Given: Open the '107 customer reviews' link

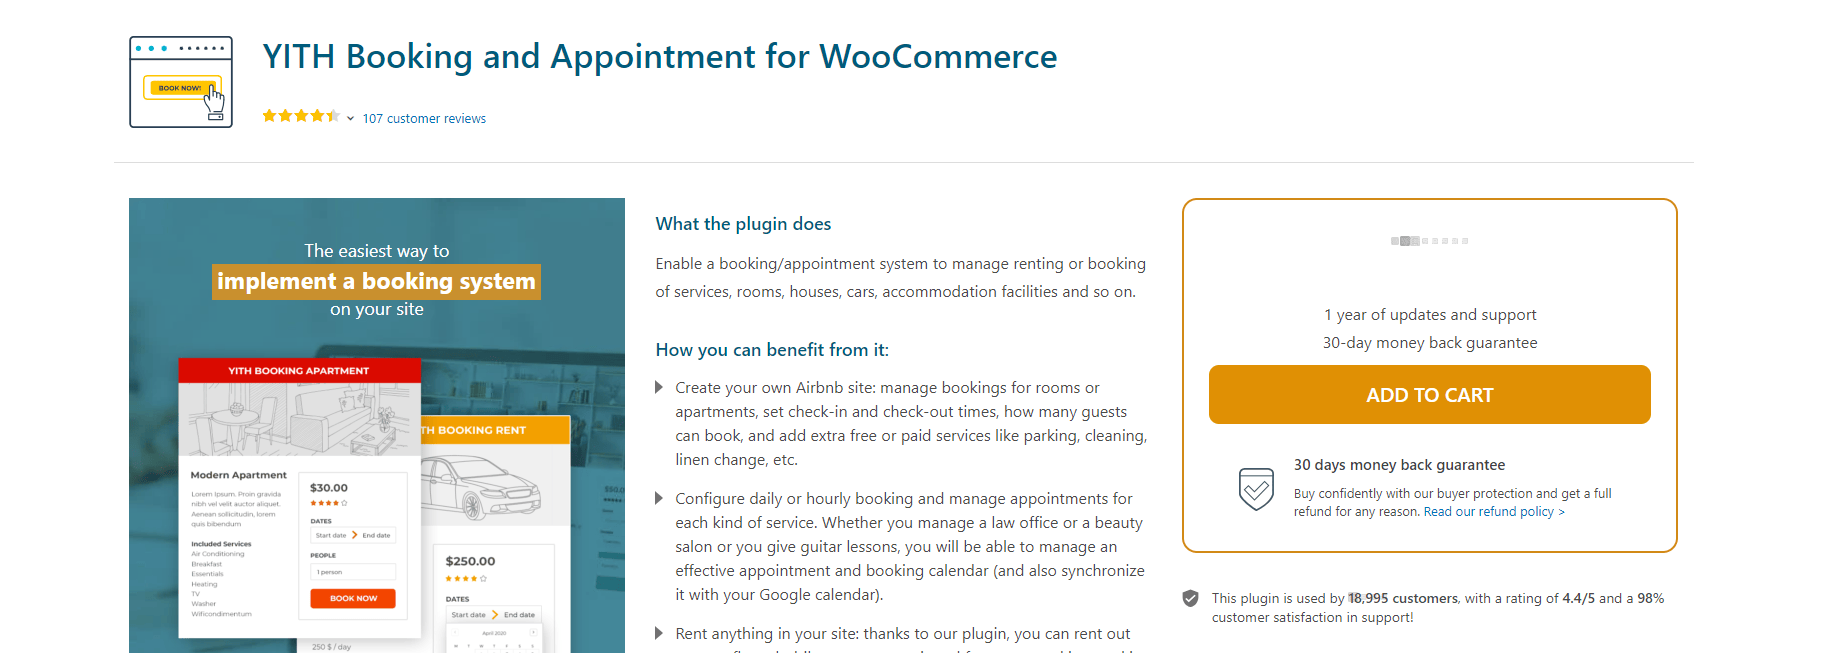Looking at the screenshot, I should (x=424, y=118).
